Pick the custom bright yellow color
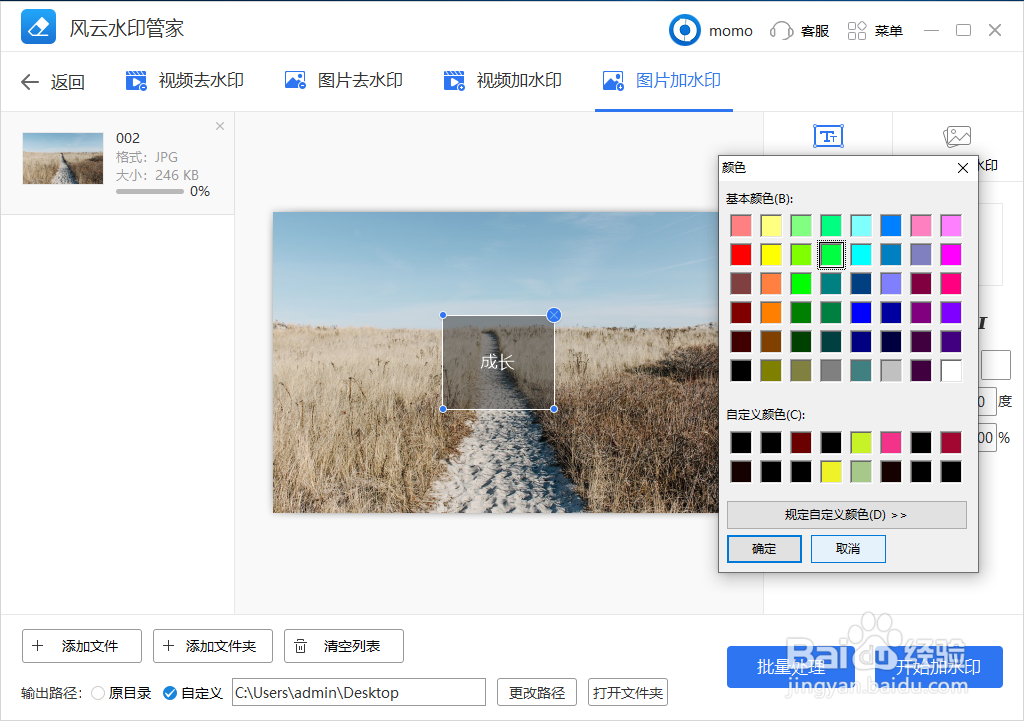 831,471
